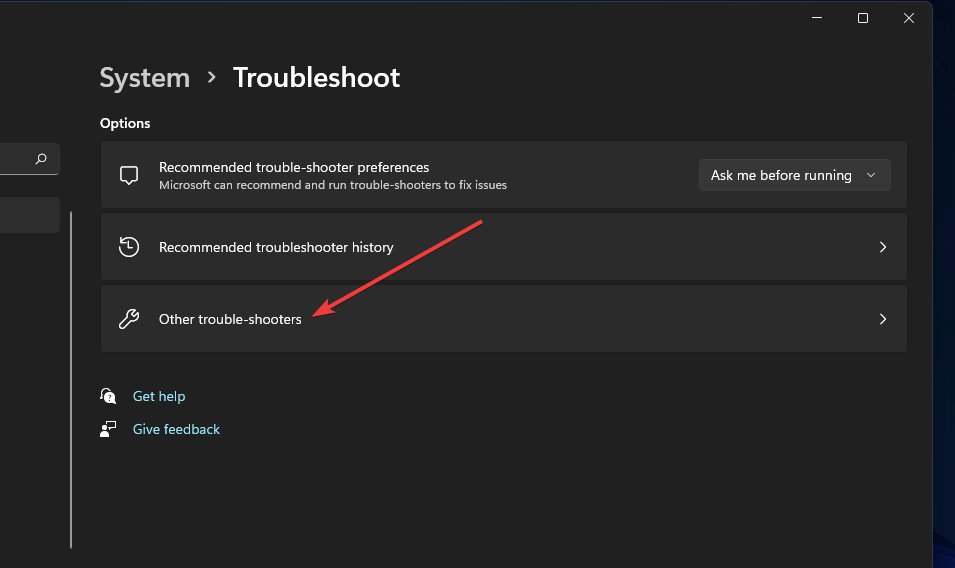Click the history clock icon

pyautogui.click(x=128, y=247)
